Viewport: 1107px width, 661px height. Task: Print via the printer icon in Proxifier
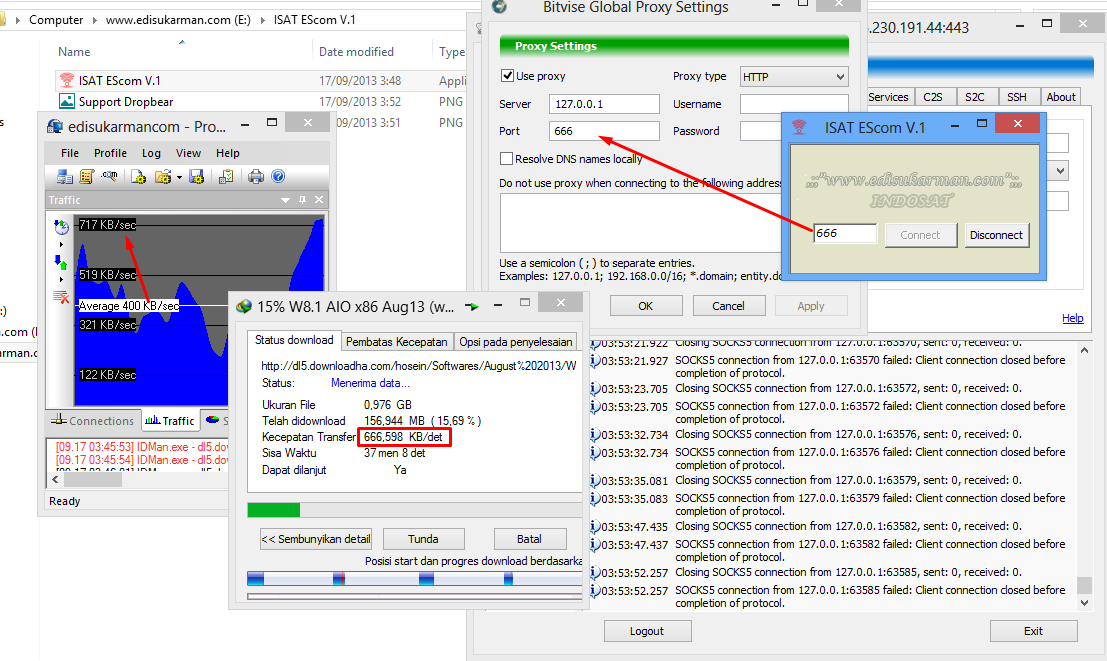tap(256, 177)
